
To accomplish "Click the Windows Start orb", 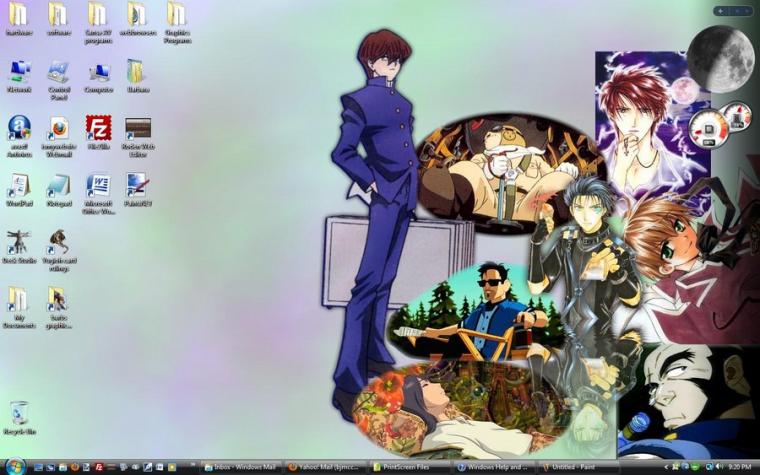I will pos(15,467).
